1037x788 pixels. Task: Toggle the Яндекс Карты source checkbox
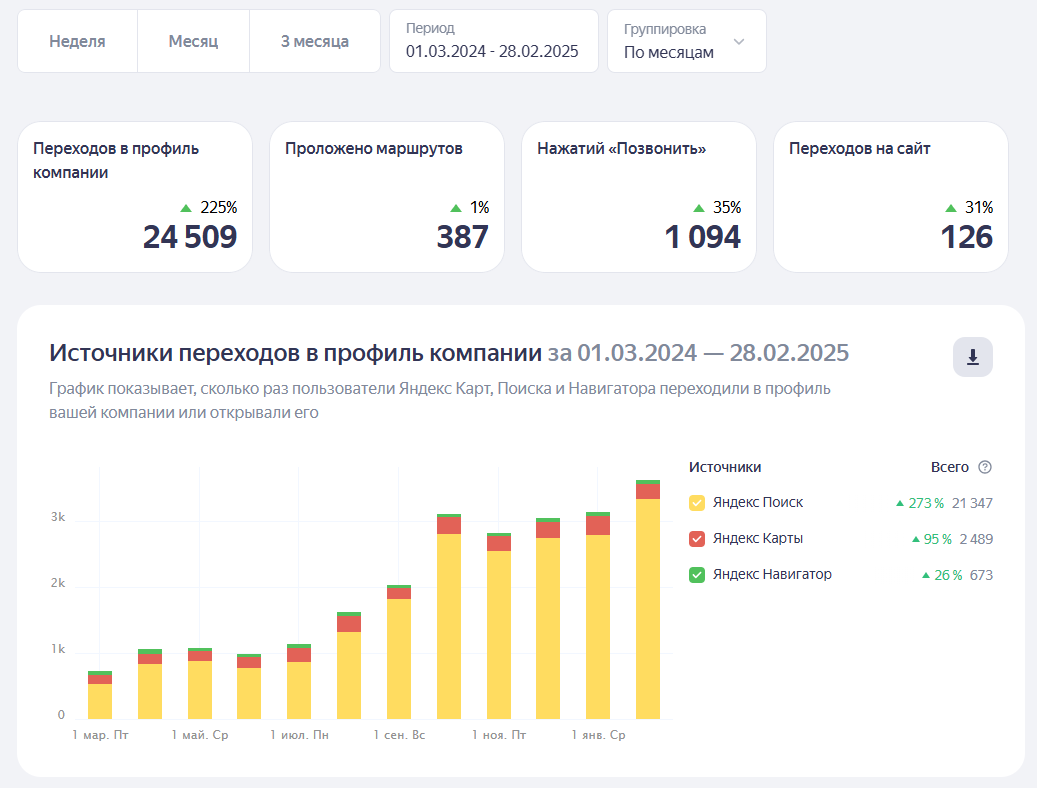pyautogui.click(x=697, y=539)
